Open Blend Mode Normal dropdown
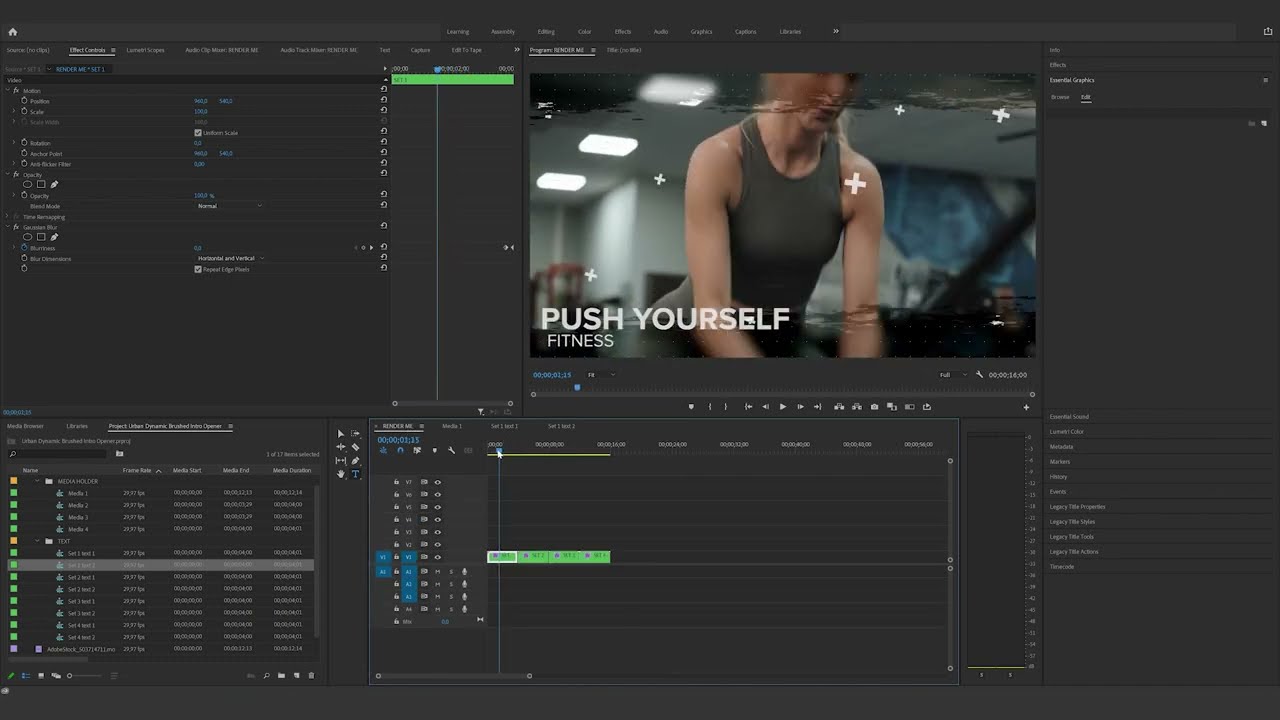Screen dimensions: 1280x720 (230, 206)
